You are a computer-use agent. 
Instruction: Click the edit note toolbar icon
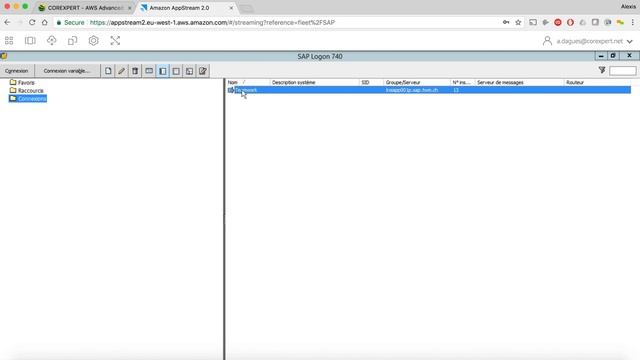tap(203, 71)
